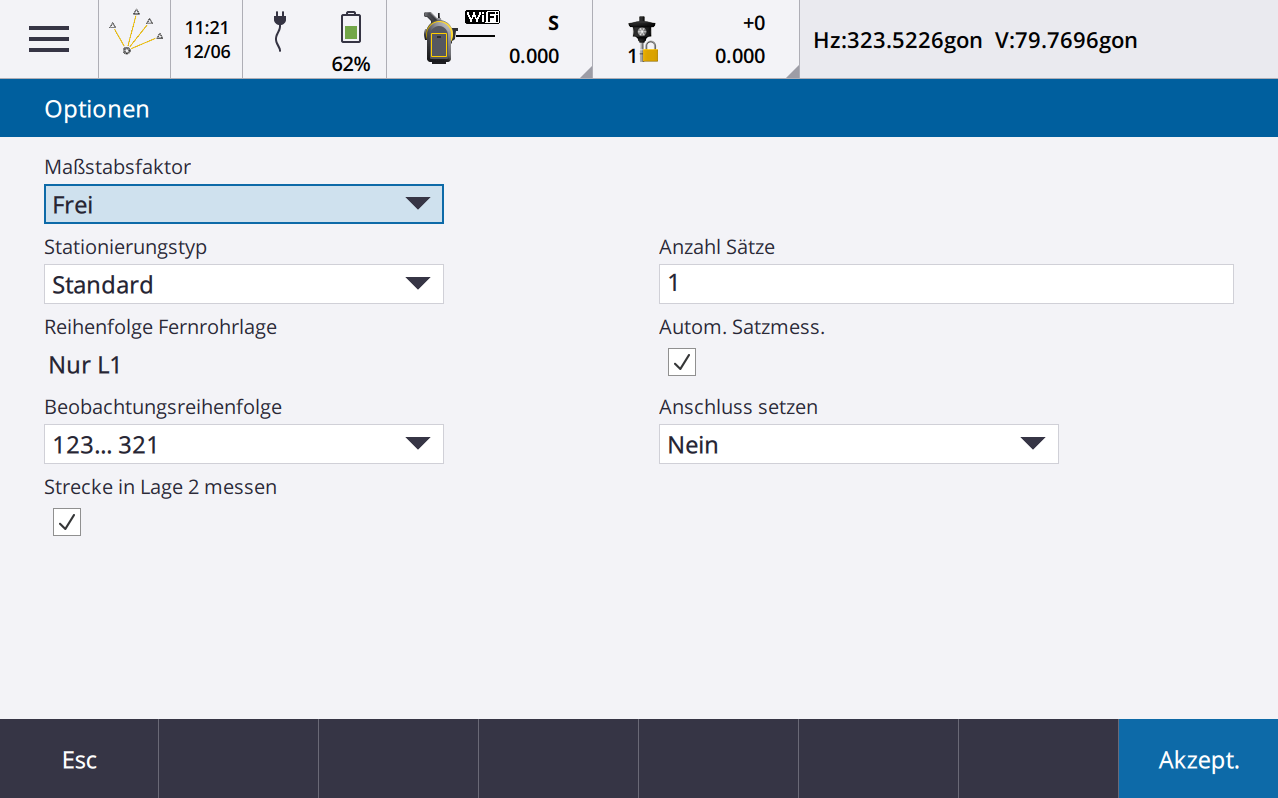This screenshot has width=1278, height=798.
Task: Open the Anschluss setzen dropdown
Action: click(x=857, y=445)
